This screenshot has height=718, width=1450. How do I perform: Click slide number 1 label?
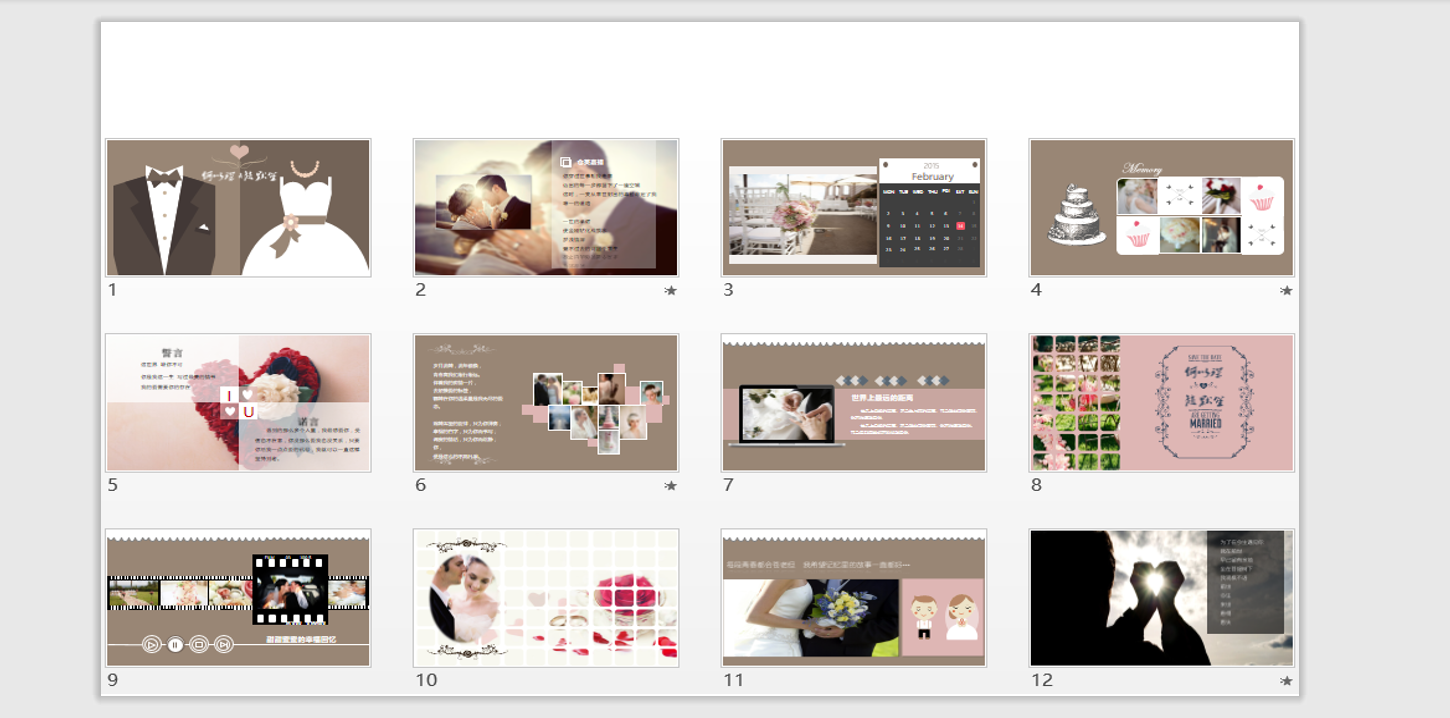113,290
